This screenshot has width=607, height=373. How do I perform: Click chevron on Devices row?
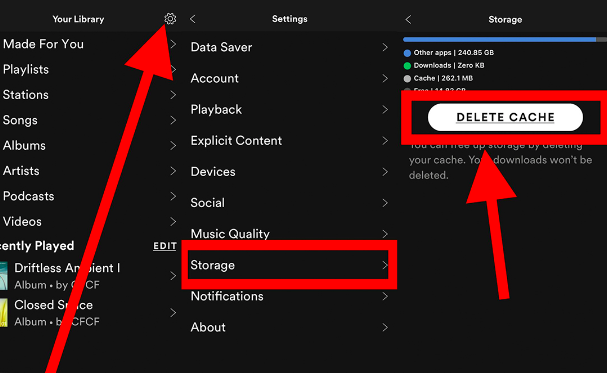[x=385, y=172]
